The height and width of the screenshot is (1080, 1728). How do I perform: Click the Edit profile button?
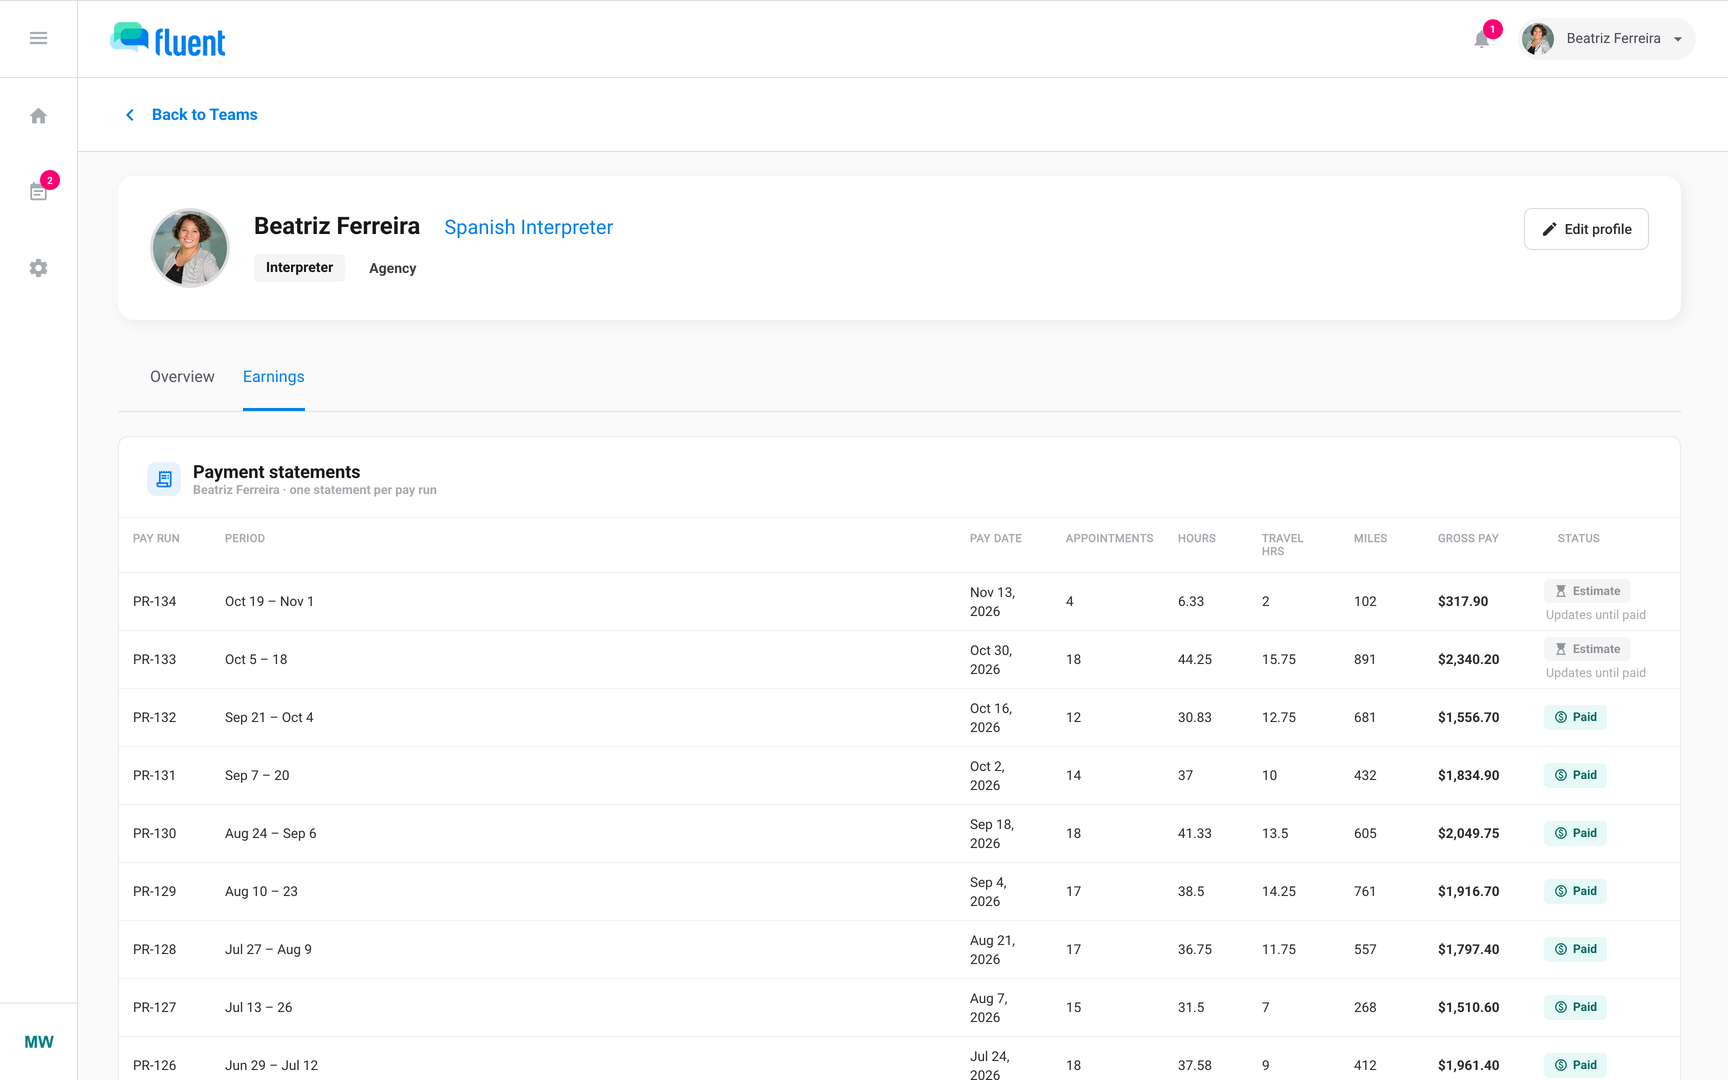pos(1586,229)
